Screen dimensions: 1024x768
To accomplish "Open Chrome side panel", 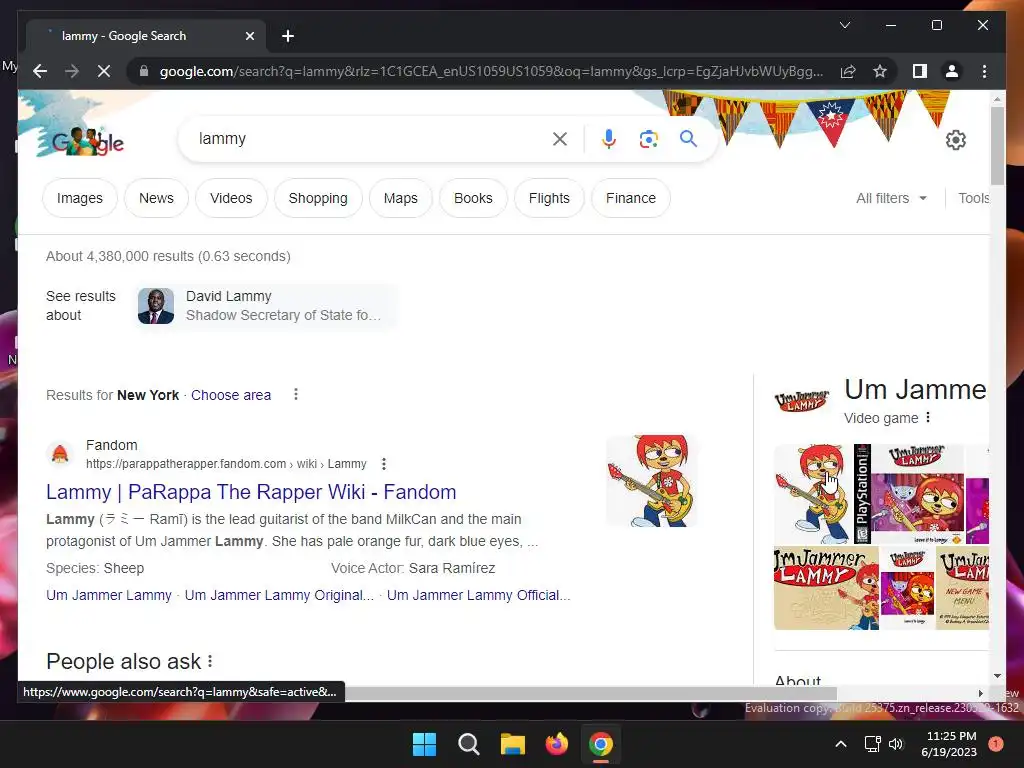I will [920, 71].
